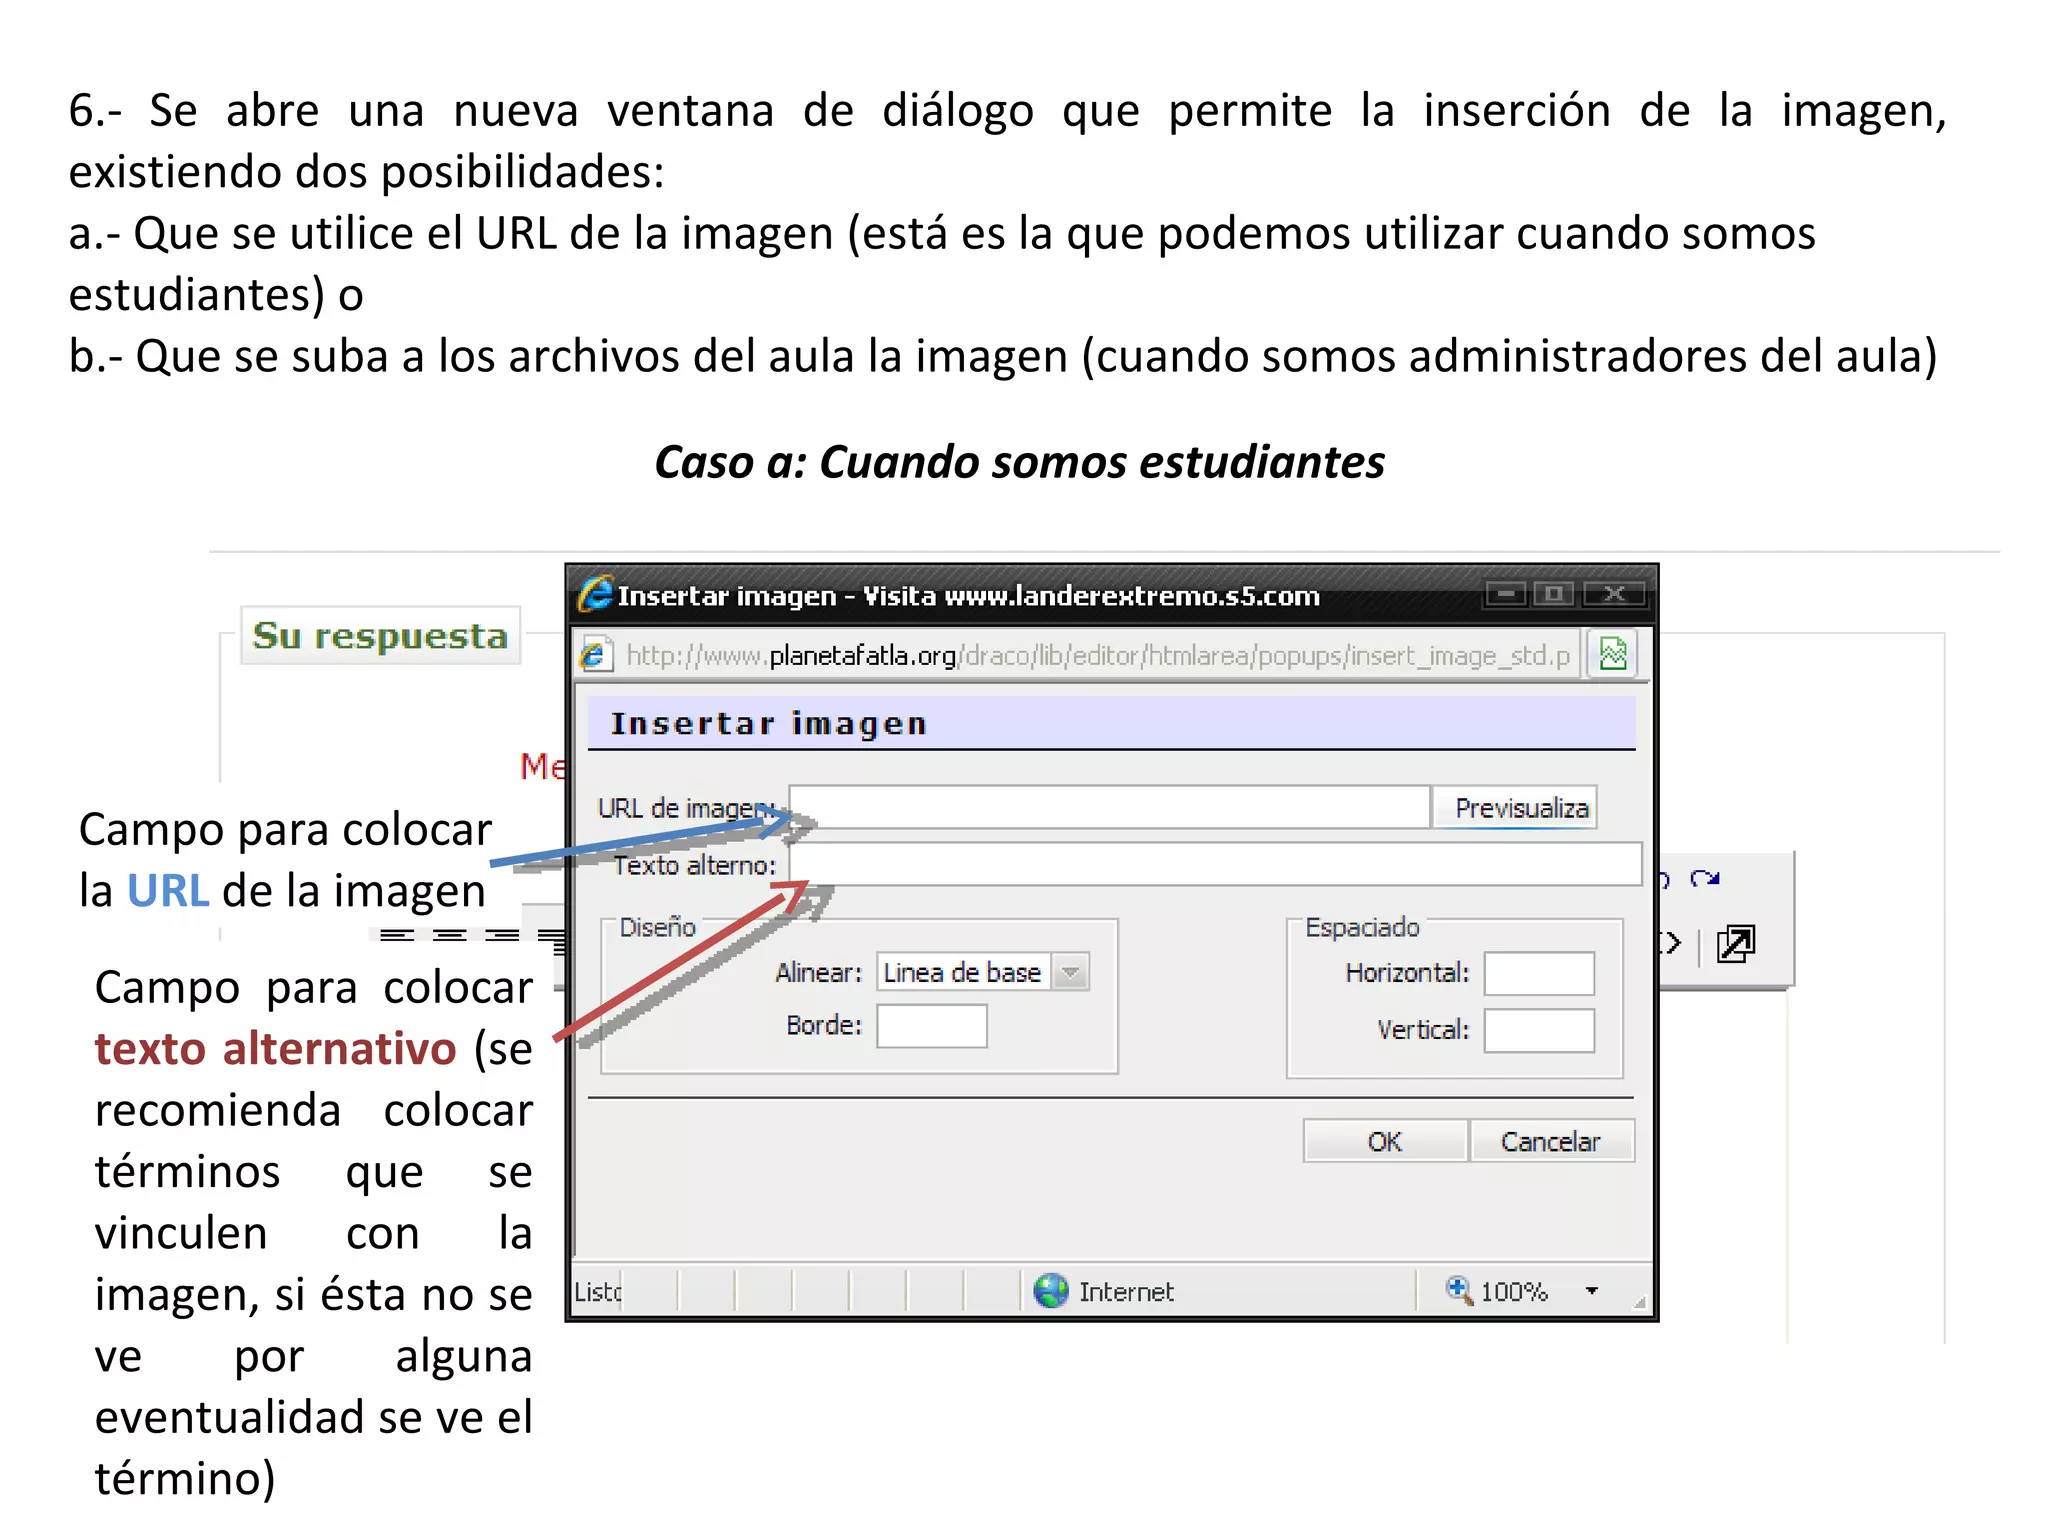Maximize the Insertar imagen window
Viewport: 2048px width, 1536px height.
(1553, 594)
